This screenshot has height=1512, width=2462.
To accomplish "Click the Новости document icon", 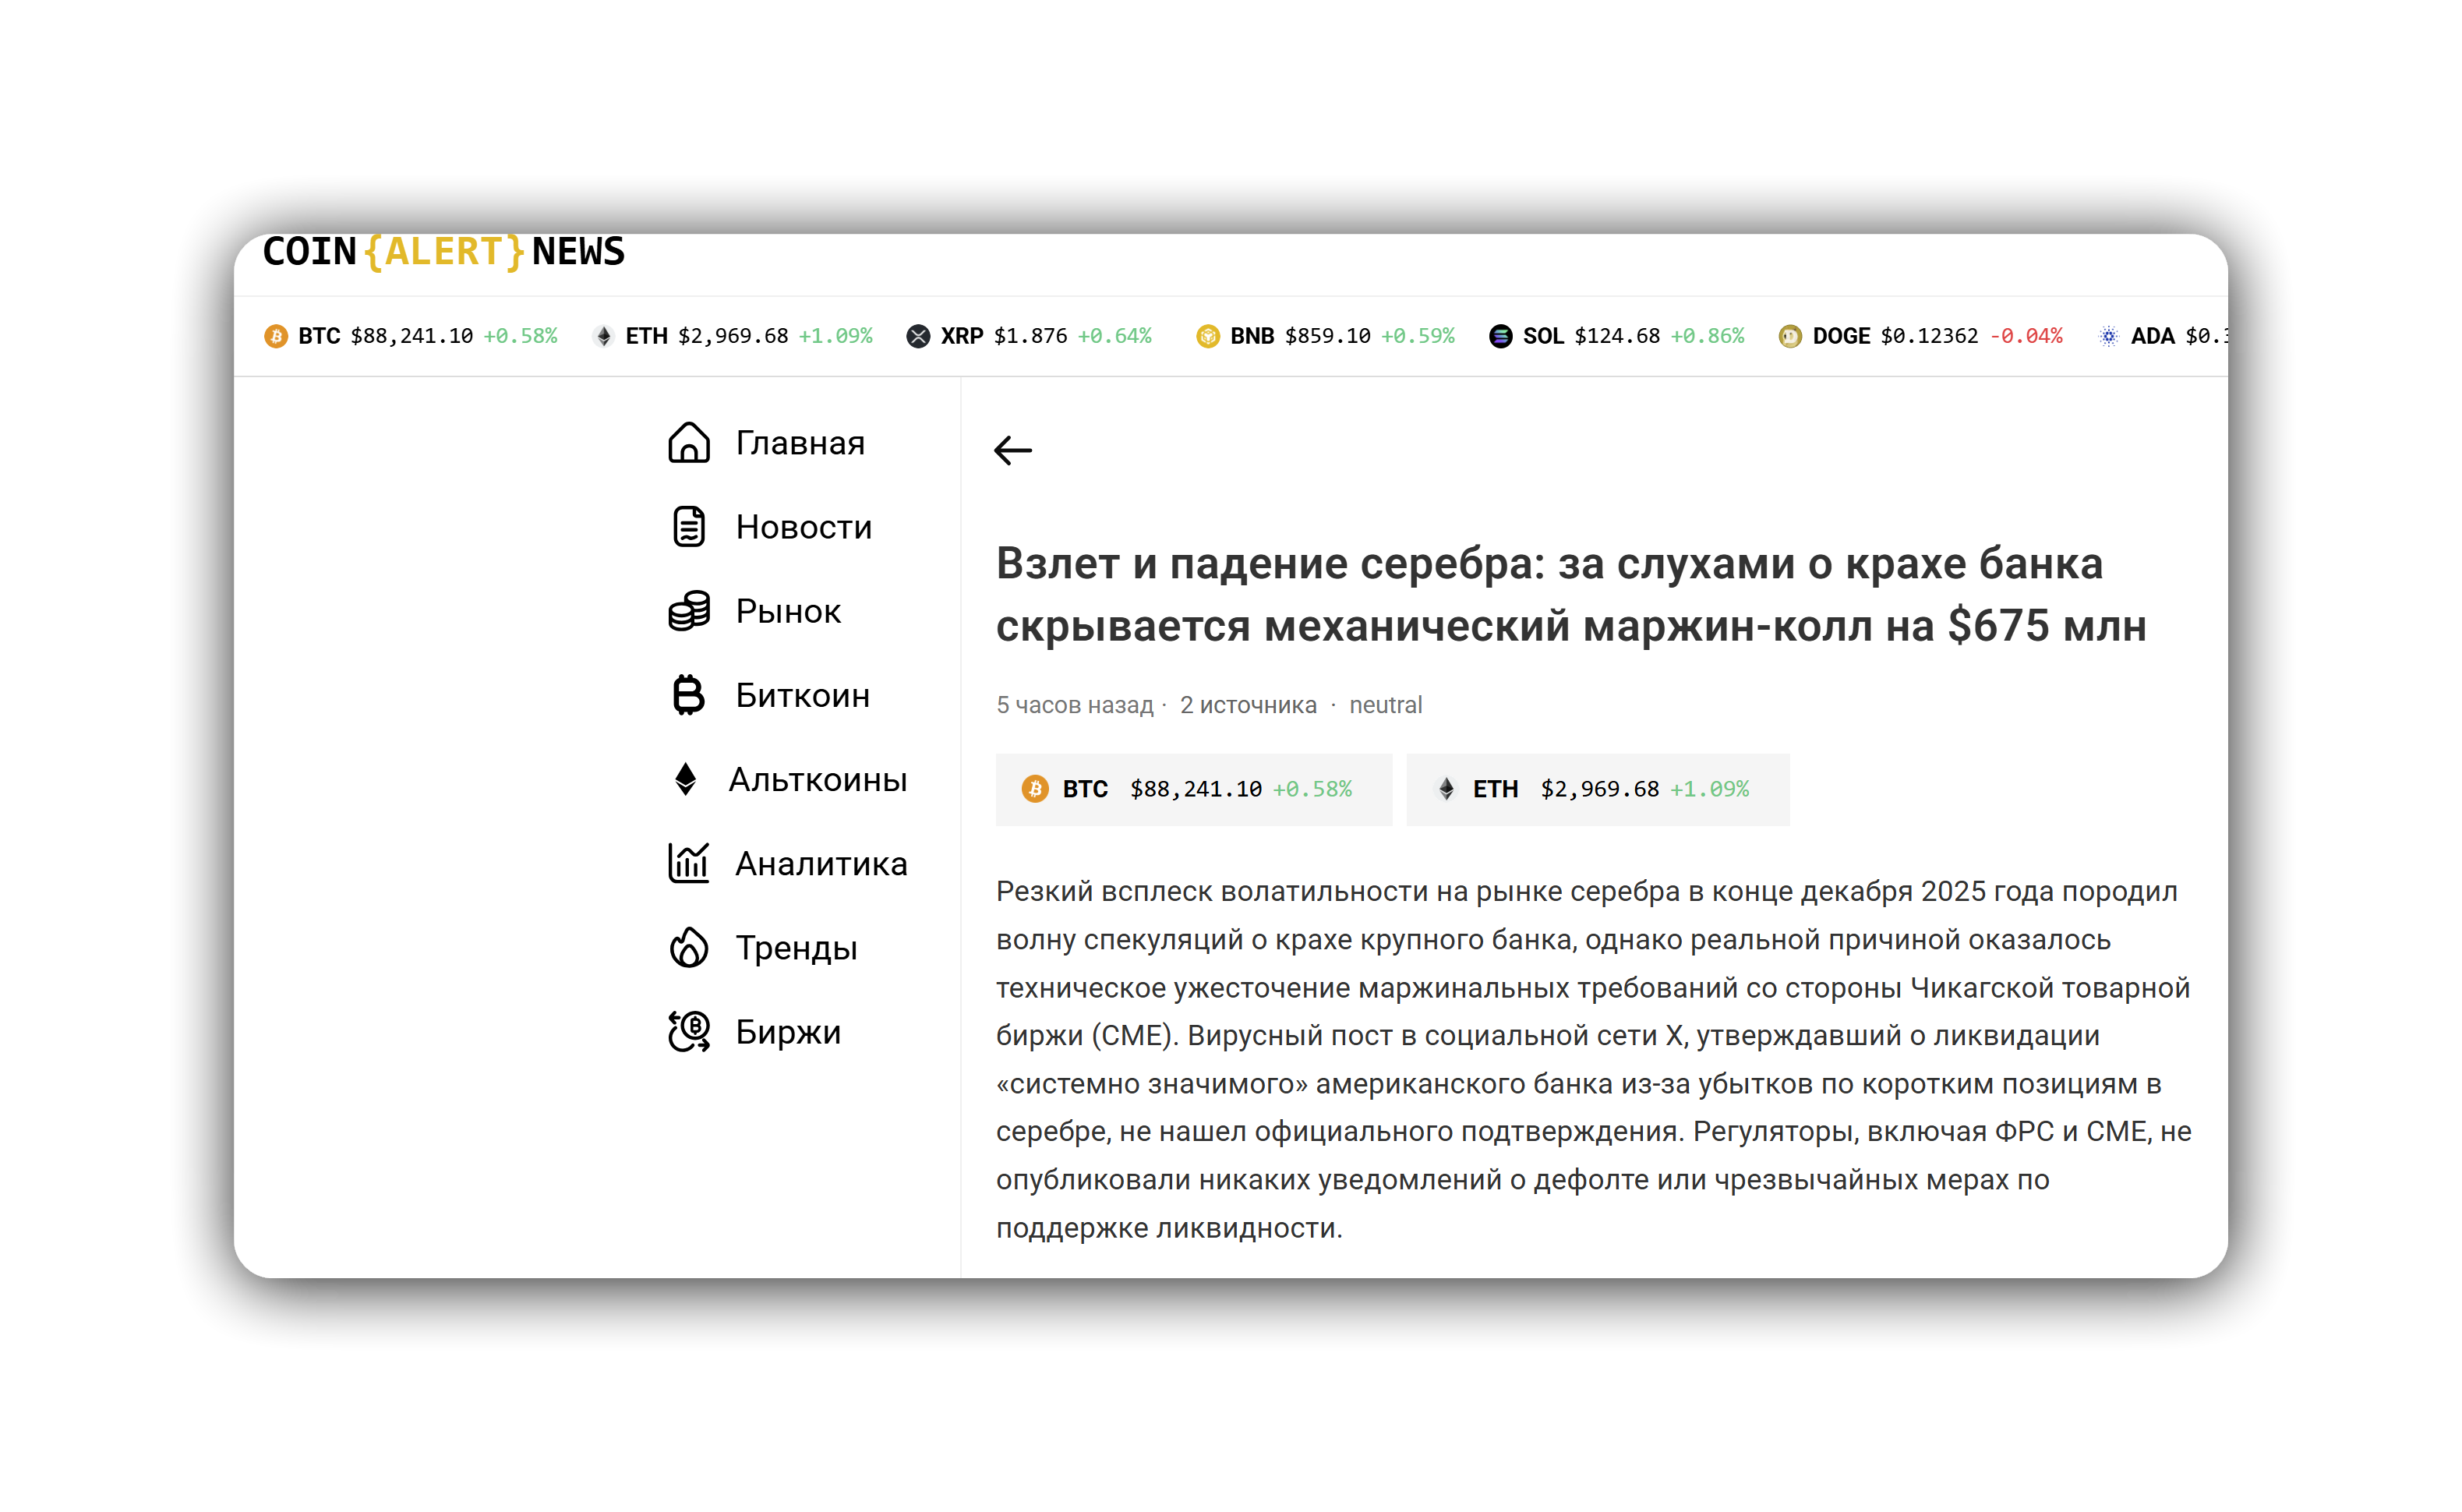I will (x=688, y=527).
